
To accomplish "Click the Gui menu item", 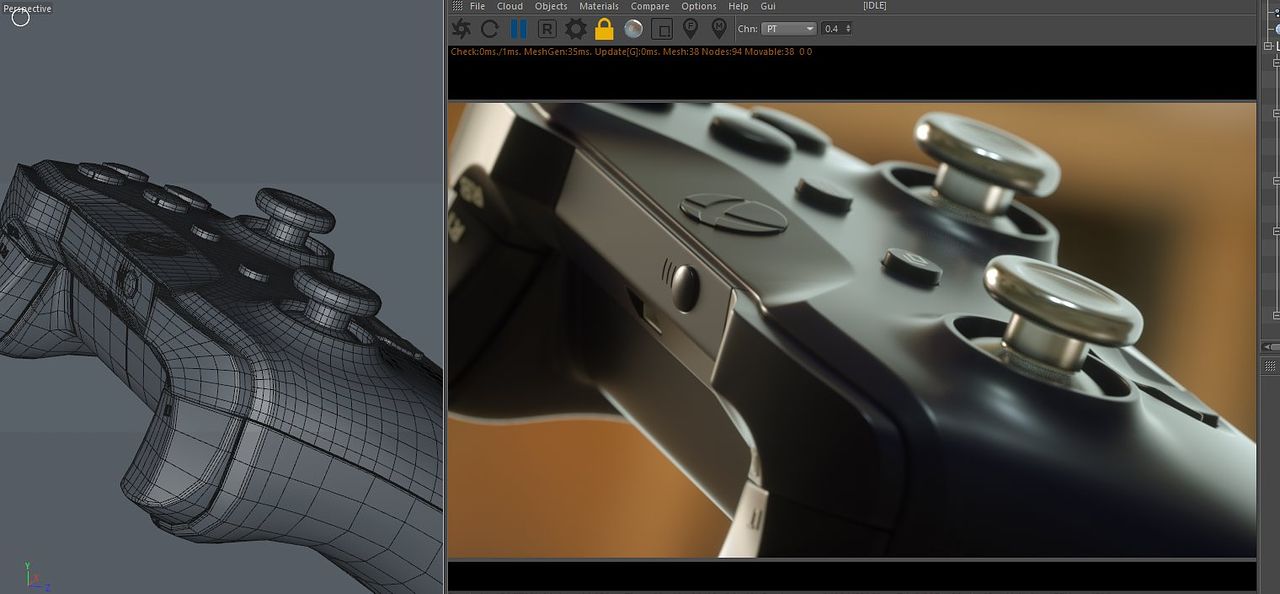I will coord(768,6).
